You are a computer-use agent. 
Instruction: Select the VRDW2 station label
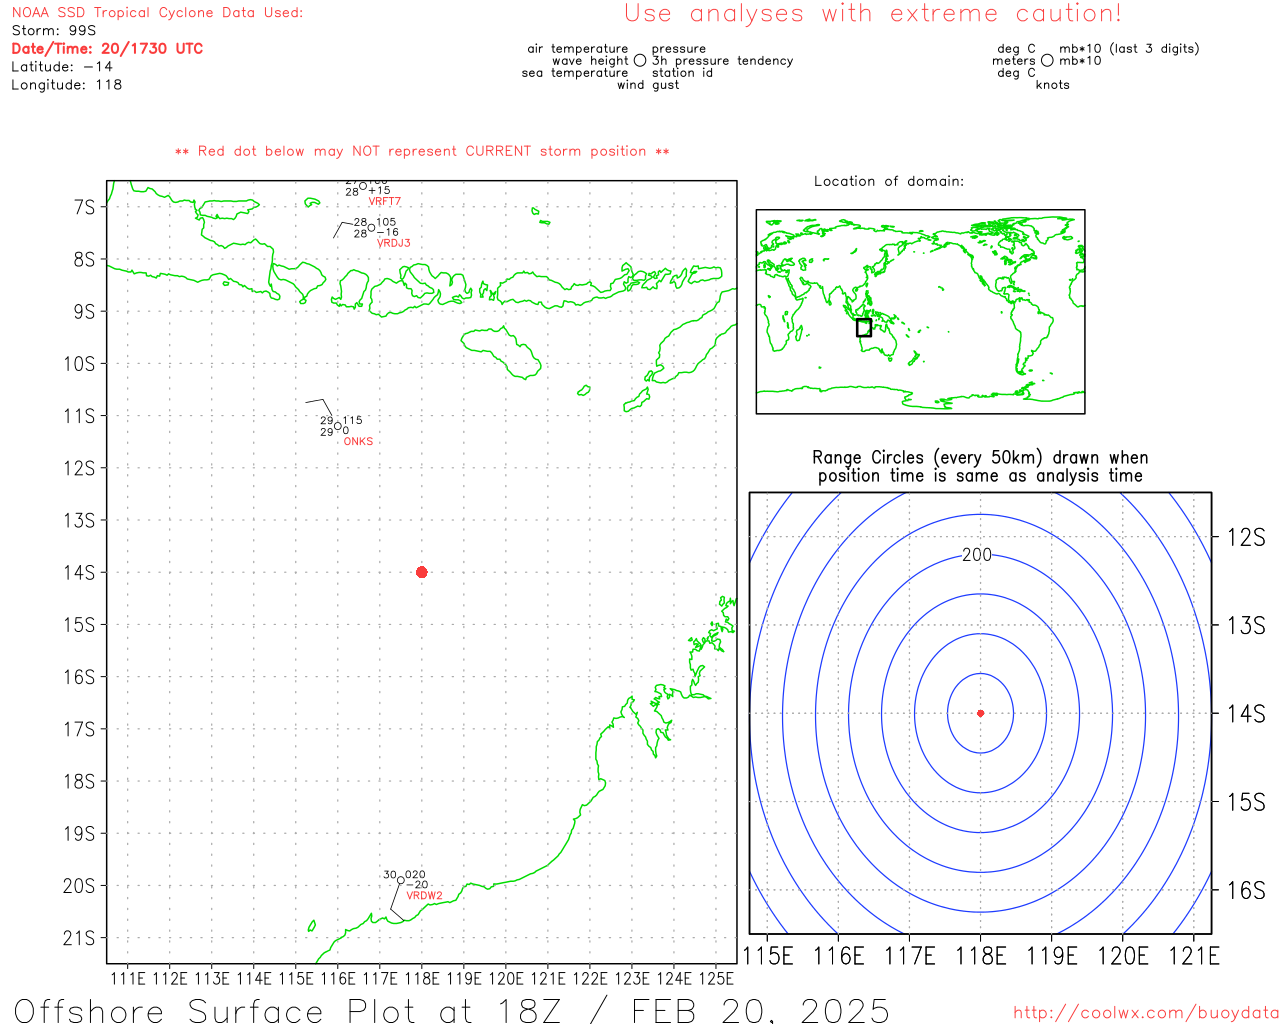click(x=424, y=896)
